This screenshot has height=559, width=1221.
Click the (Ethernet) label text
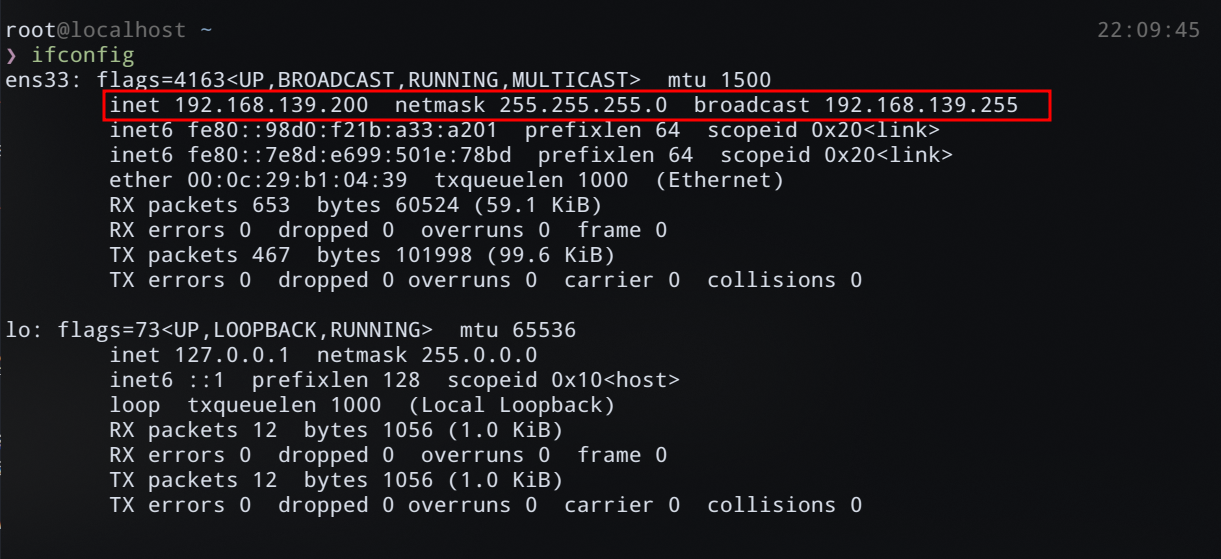[x=720, y=180]
